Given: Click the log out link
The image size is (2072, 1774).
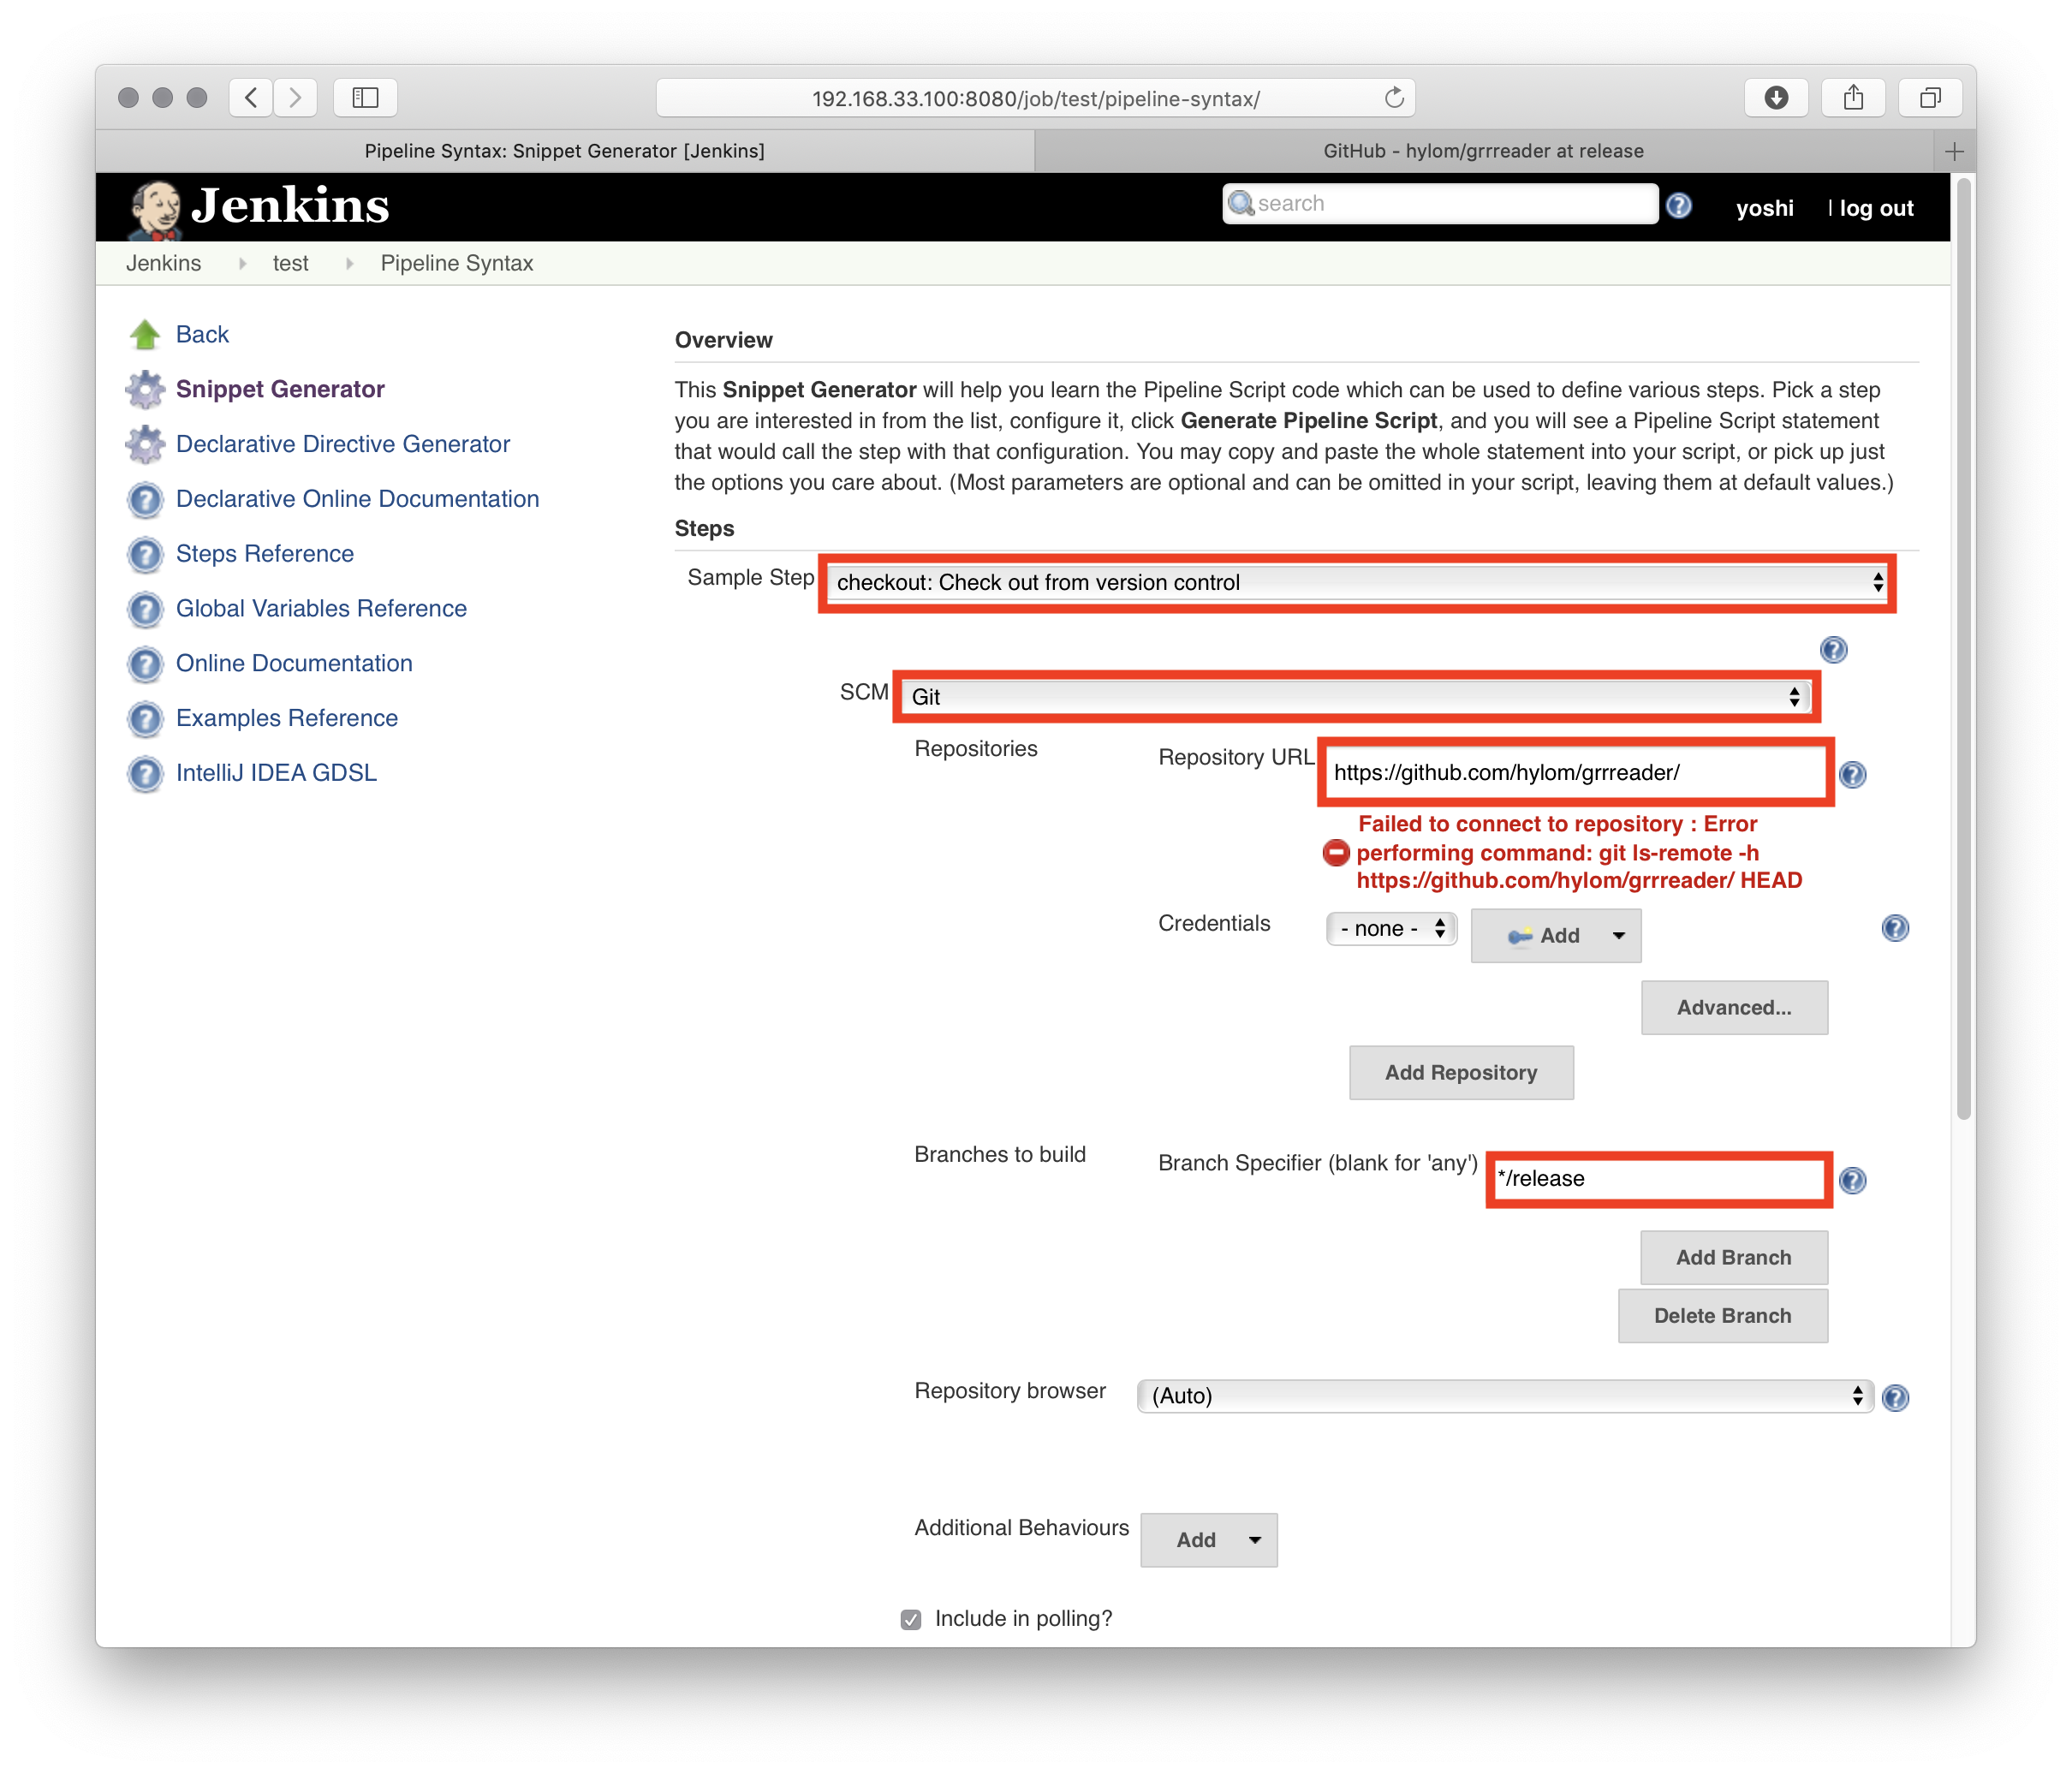Looking at the screenshot, I should coord(1876,208).
